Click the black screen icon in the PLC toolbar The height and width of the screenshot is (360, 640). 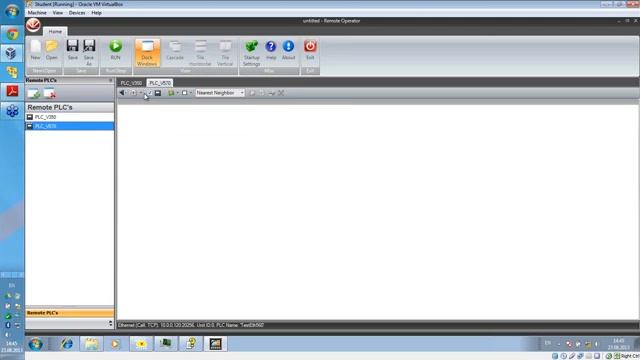pos(158,93)
